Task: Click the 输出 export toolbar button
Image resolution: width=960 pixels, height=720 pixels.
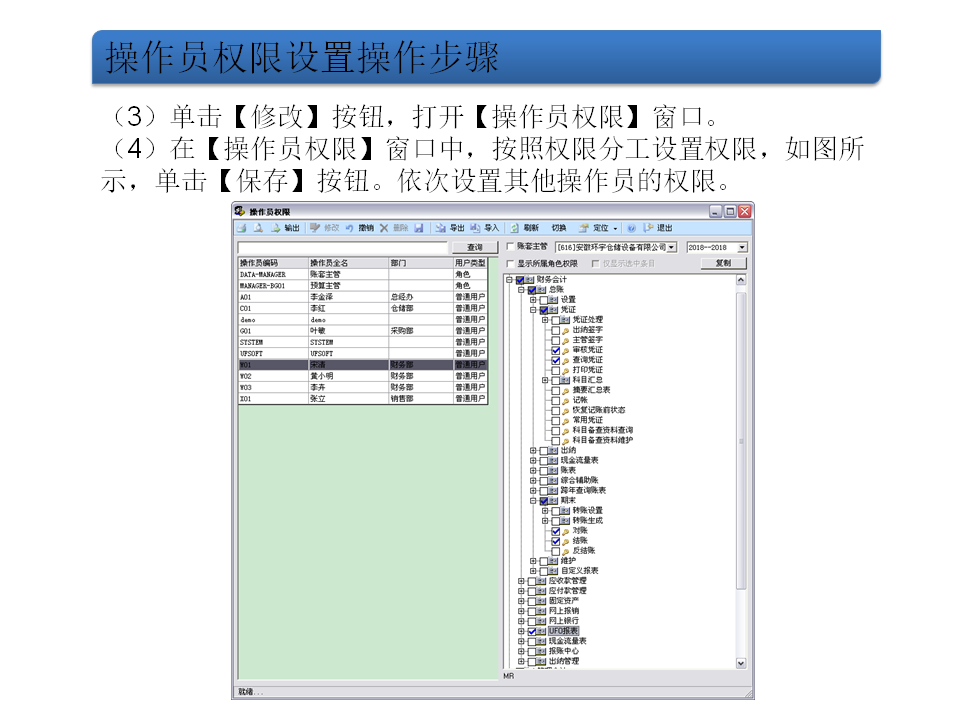Action: (286, 228)
